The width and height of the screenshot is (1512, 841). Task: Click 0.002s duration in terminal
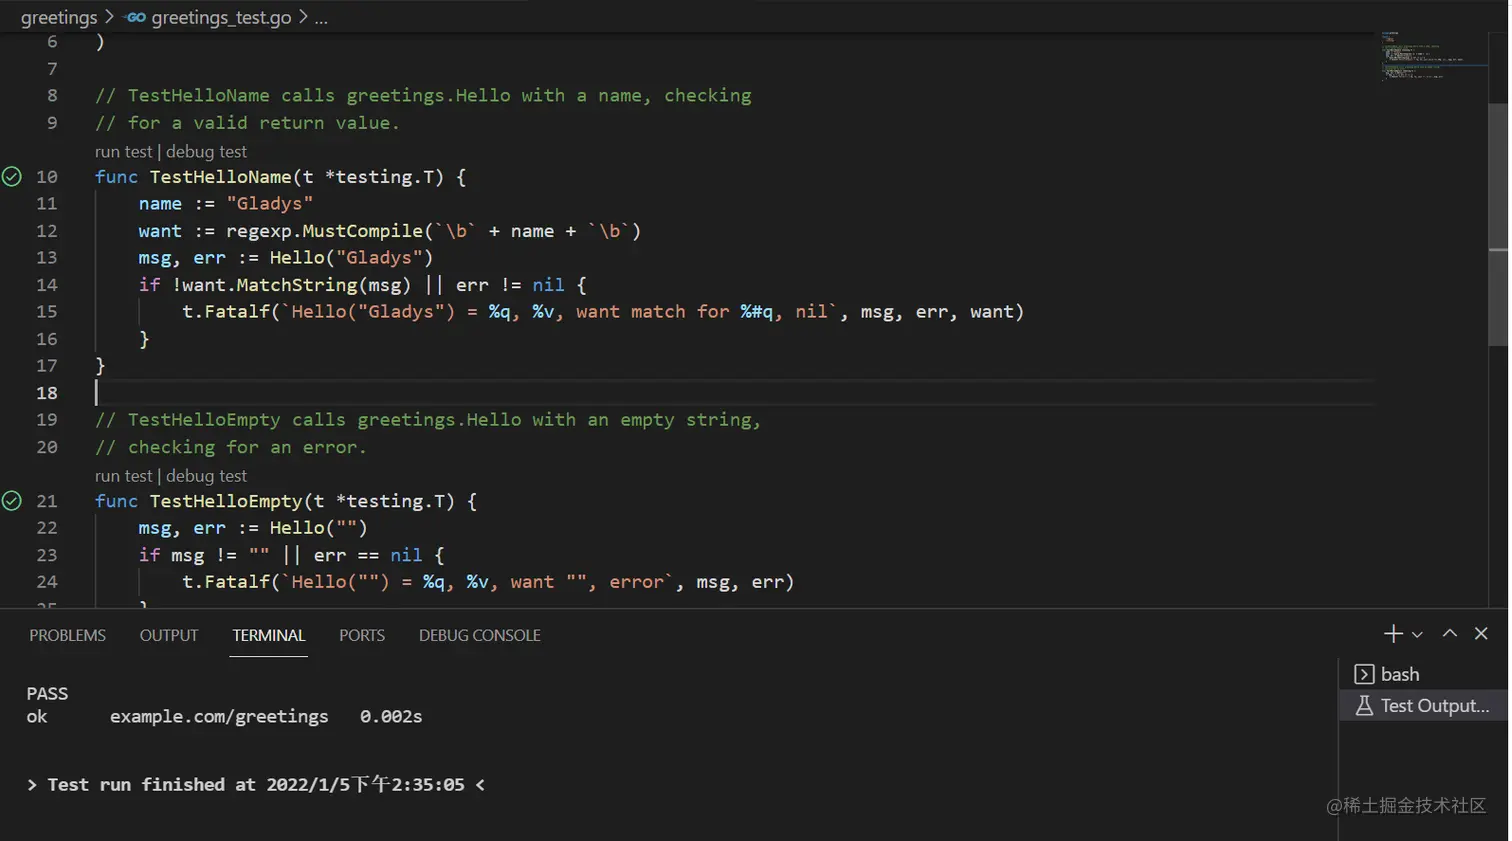pos(391,717)
